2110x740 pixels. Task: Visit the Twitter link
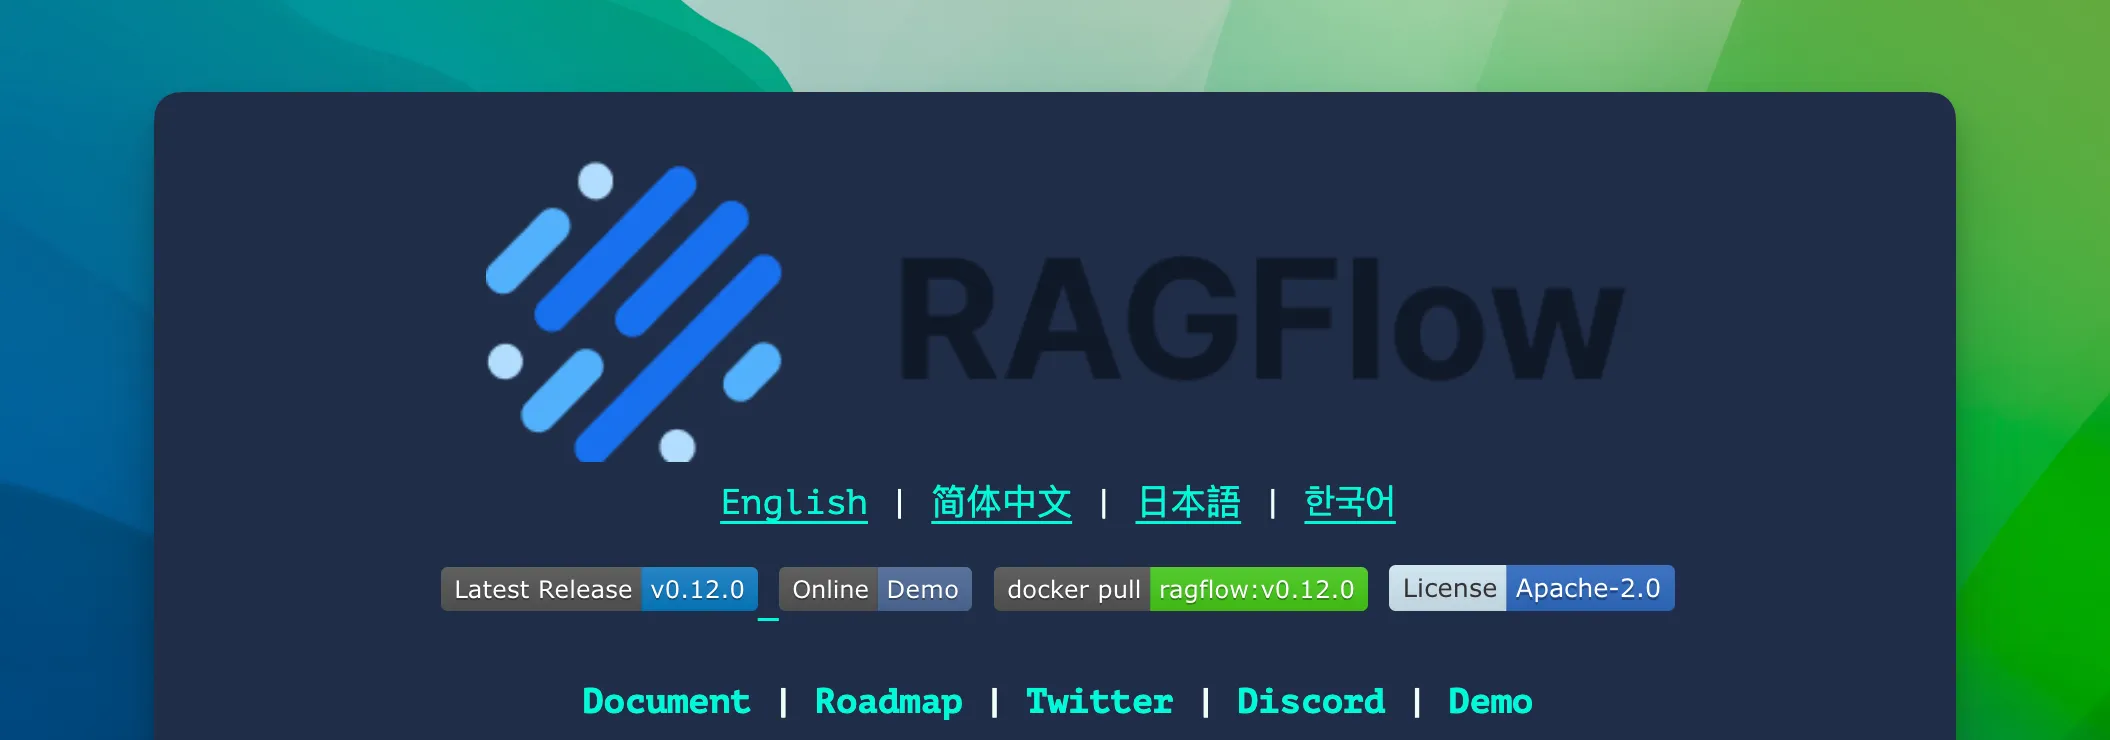[1100, 701]
